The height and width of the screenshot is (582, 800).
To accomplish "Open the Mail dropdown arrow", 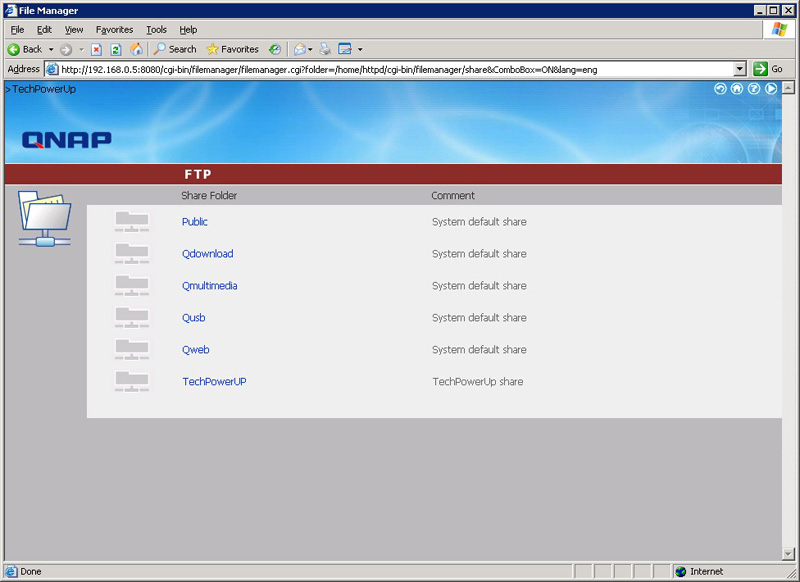I will tap(310, 49).
